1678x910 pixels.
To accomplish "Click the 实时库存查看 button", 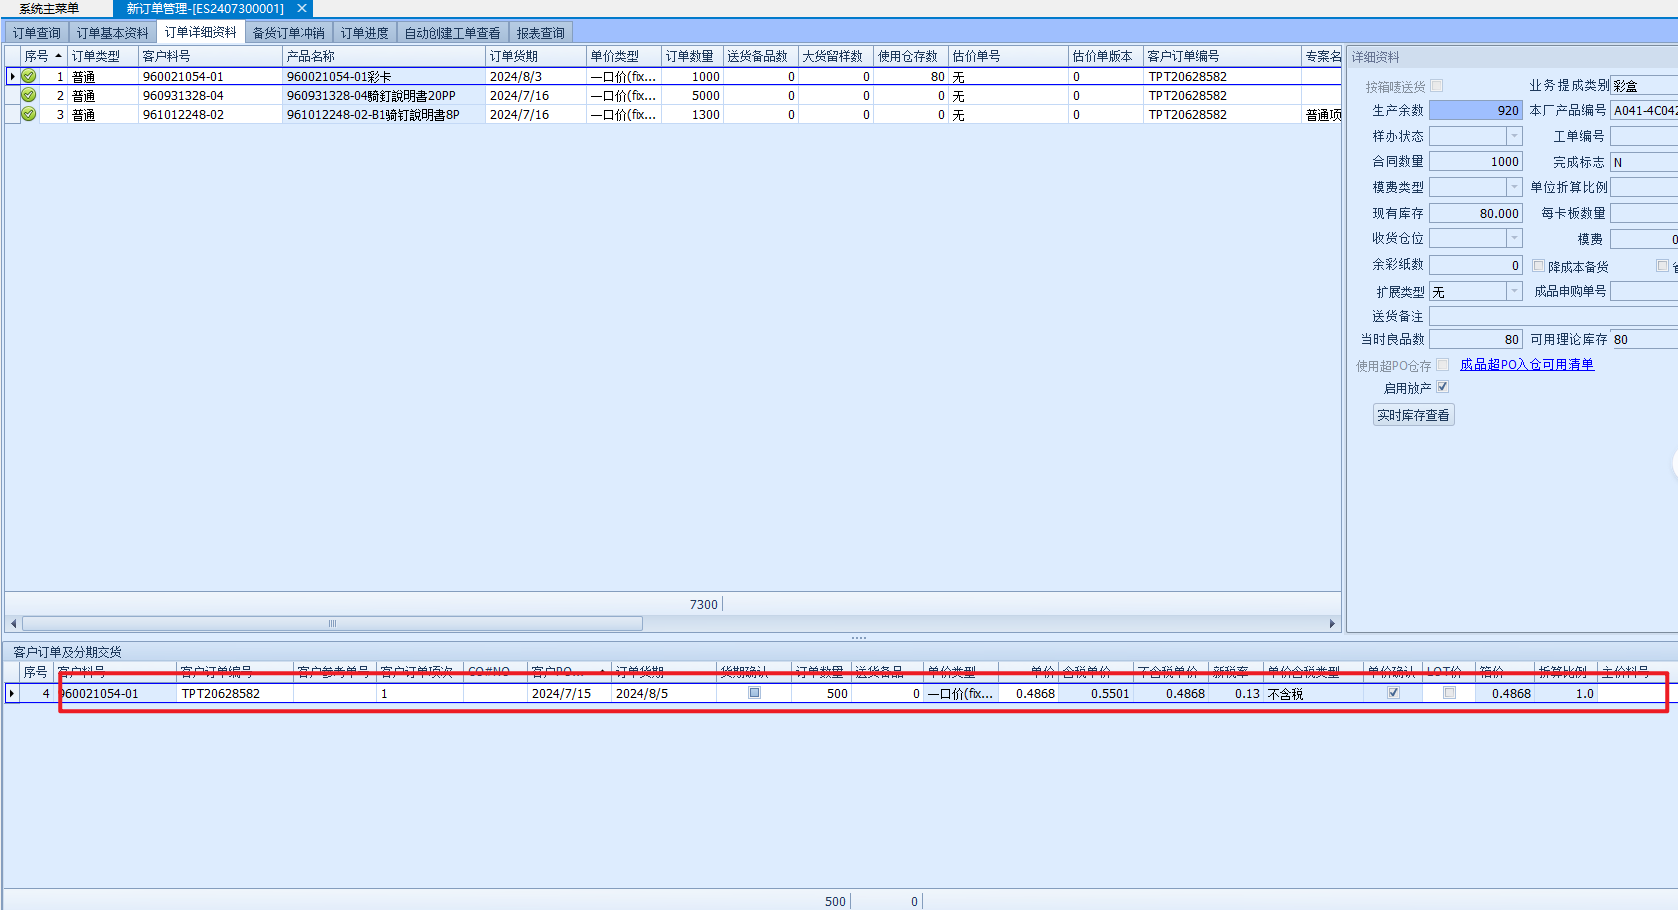I will tap(1414, 415).
